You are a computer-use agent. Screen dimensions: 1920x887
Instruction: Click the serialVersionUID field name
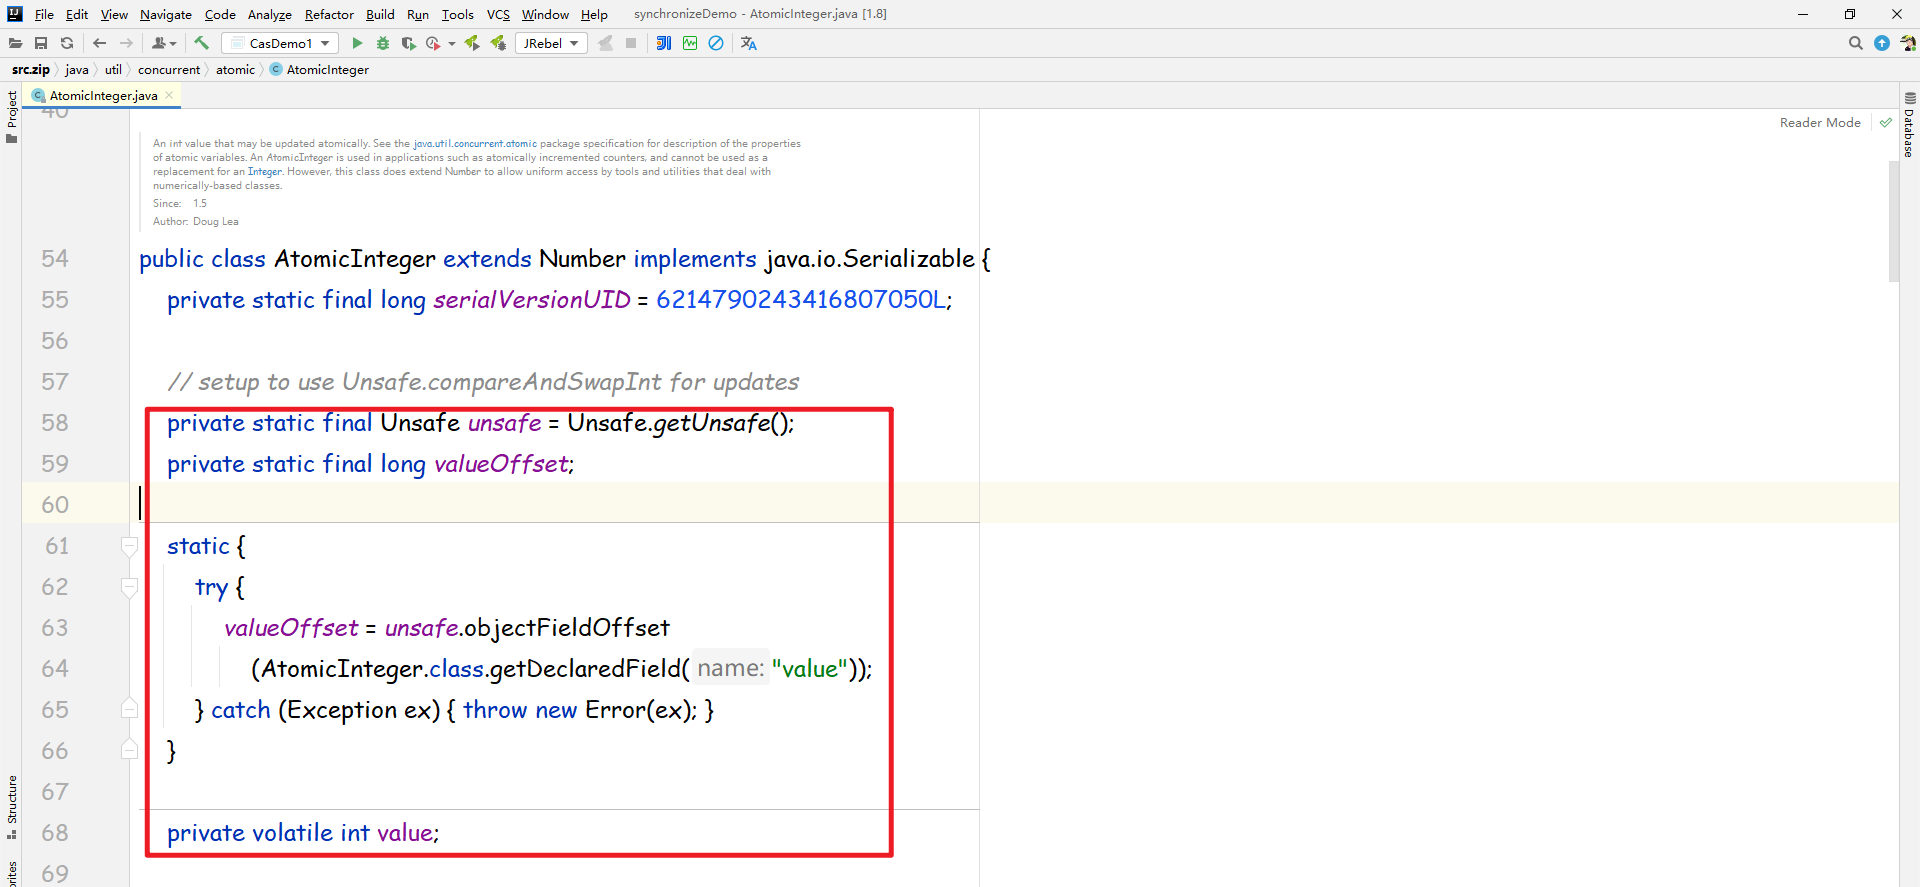point(532,300)
